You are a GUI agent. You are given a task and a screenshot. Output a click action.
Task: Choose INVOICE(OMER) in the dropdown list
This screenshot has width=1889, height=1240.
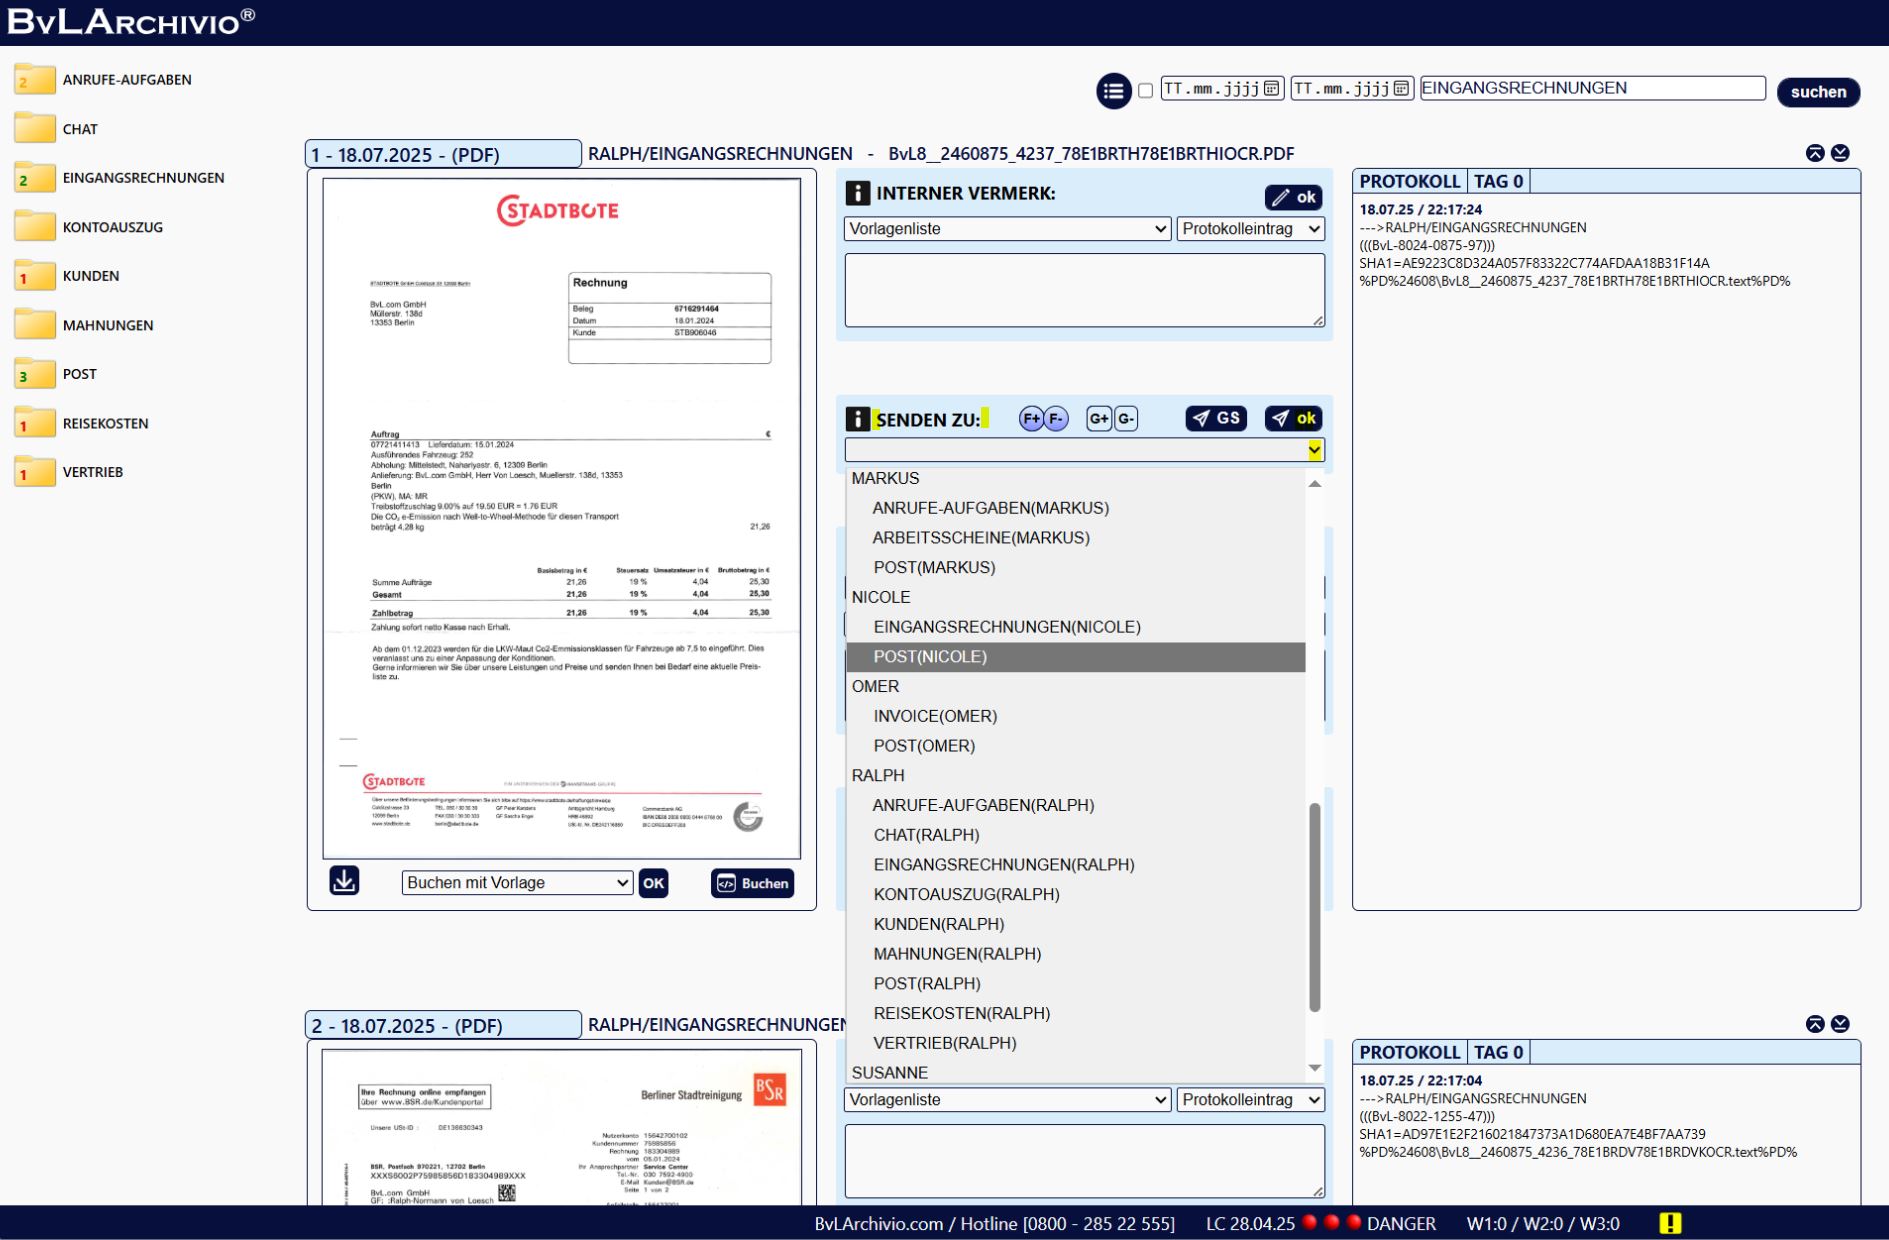tap(935, 716)
